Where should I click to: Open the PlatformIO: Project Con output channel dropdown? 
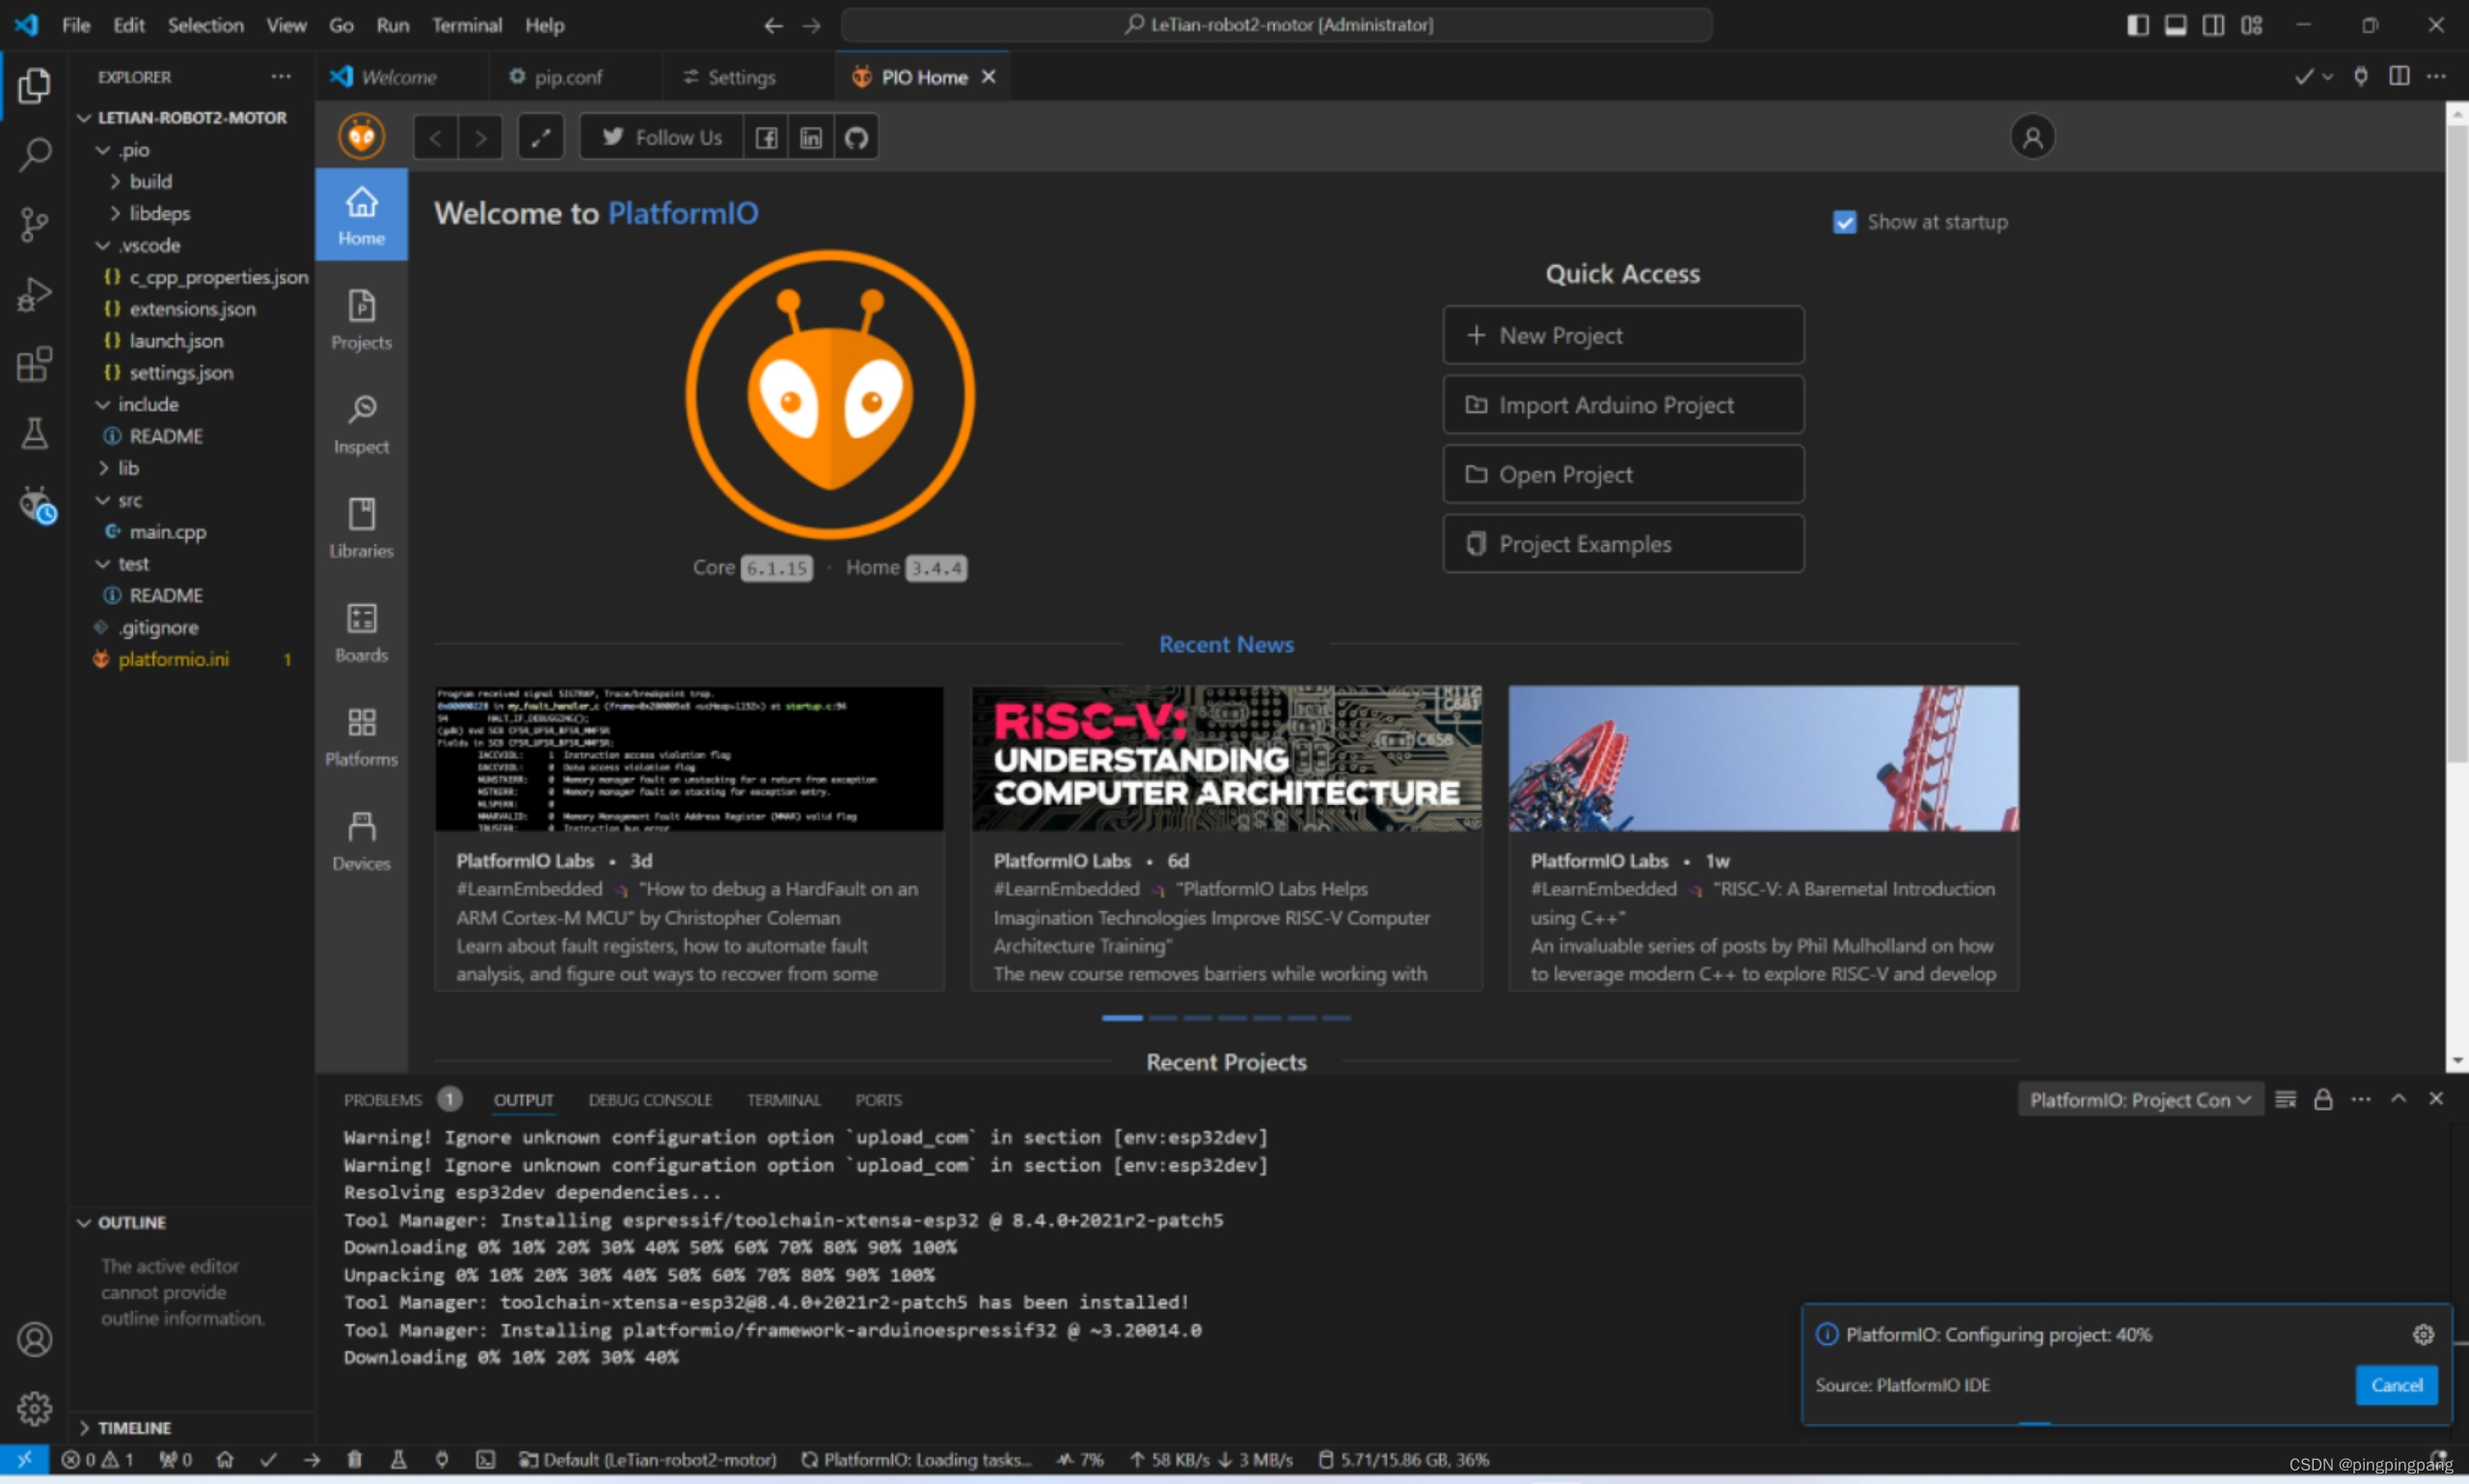pos(2139,1100)
